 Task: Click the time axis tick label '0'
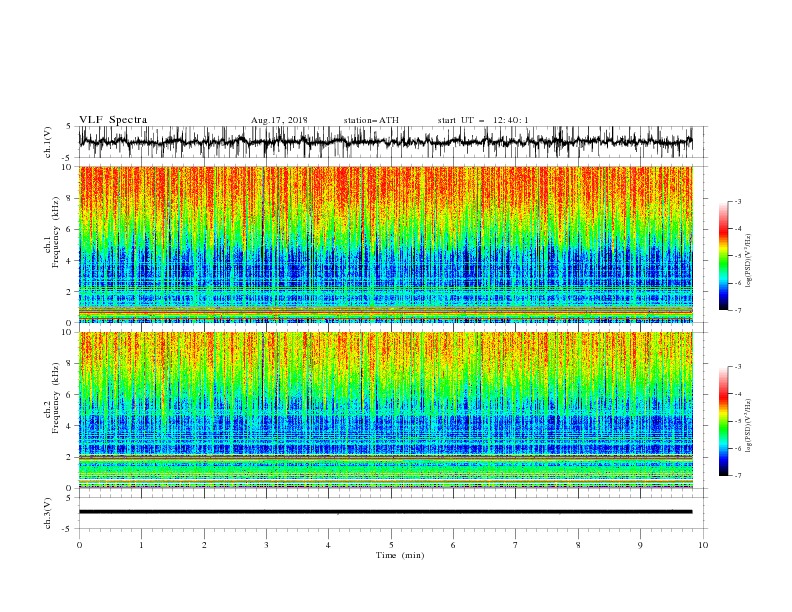pos(79,545)
